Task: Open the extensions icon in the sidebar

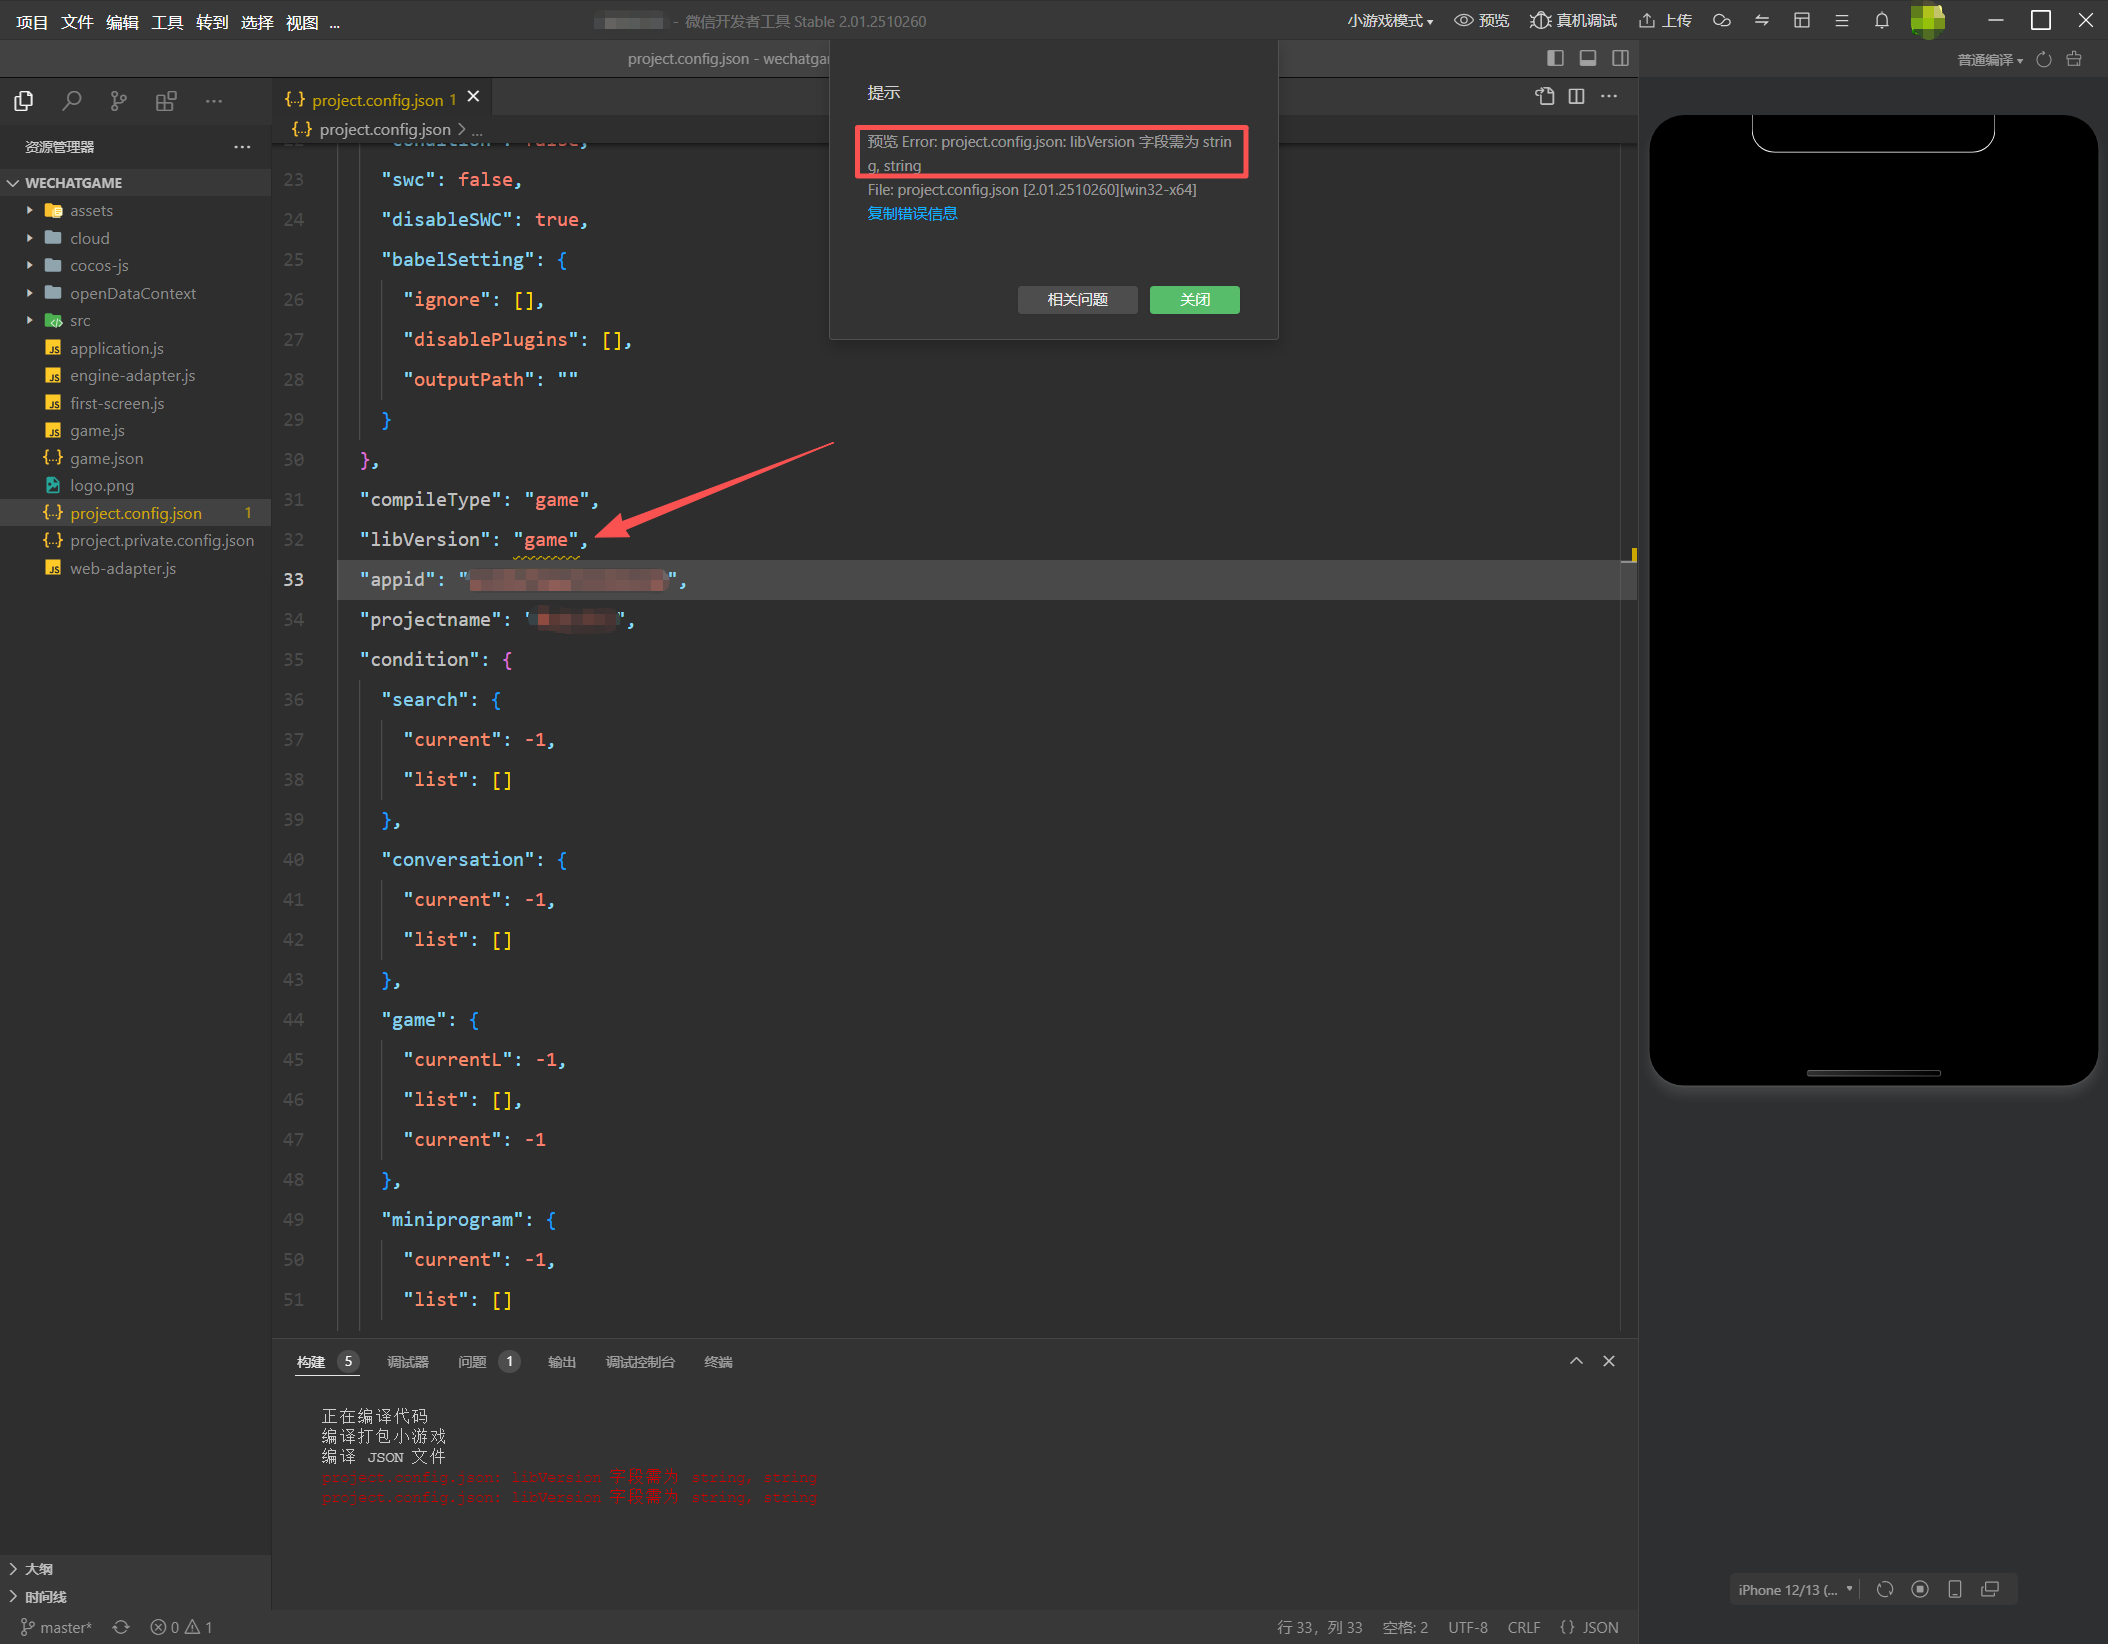Action: pos(166,101)
